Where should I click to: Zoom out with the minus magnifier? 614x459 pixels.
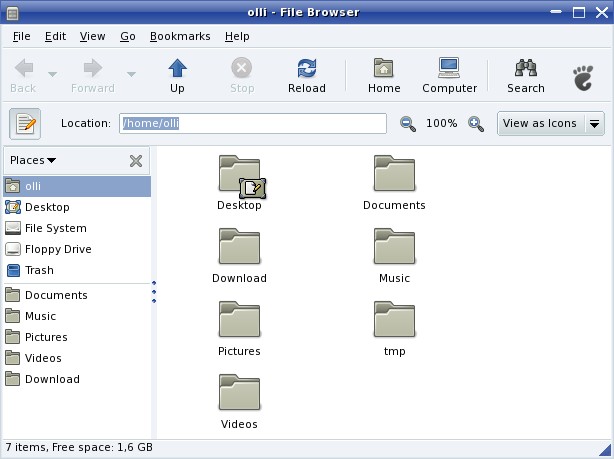pyautogui.click(x=408, y=124)
